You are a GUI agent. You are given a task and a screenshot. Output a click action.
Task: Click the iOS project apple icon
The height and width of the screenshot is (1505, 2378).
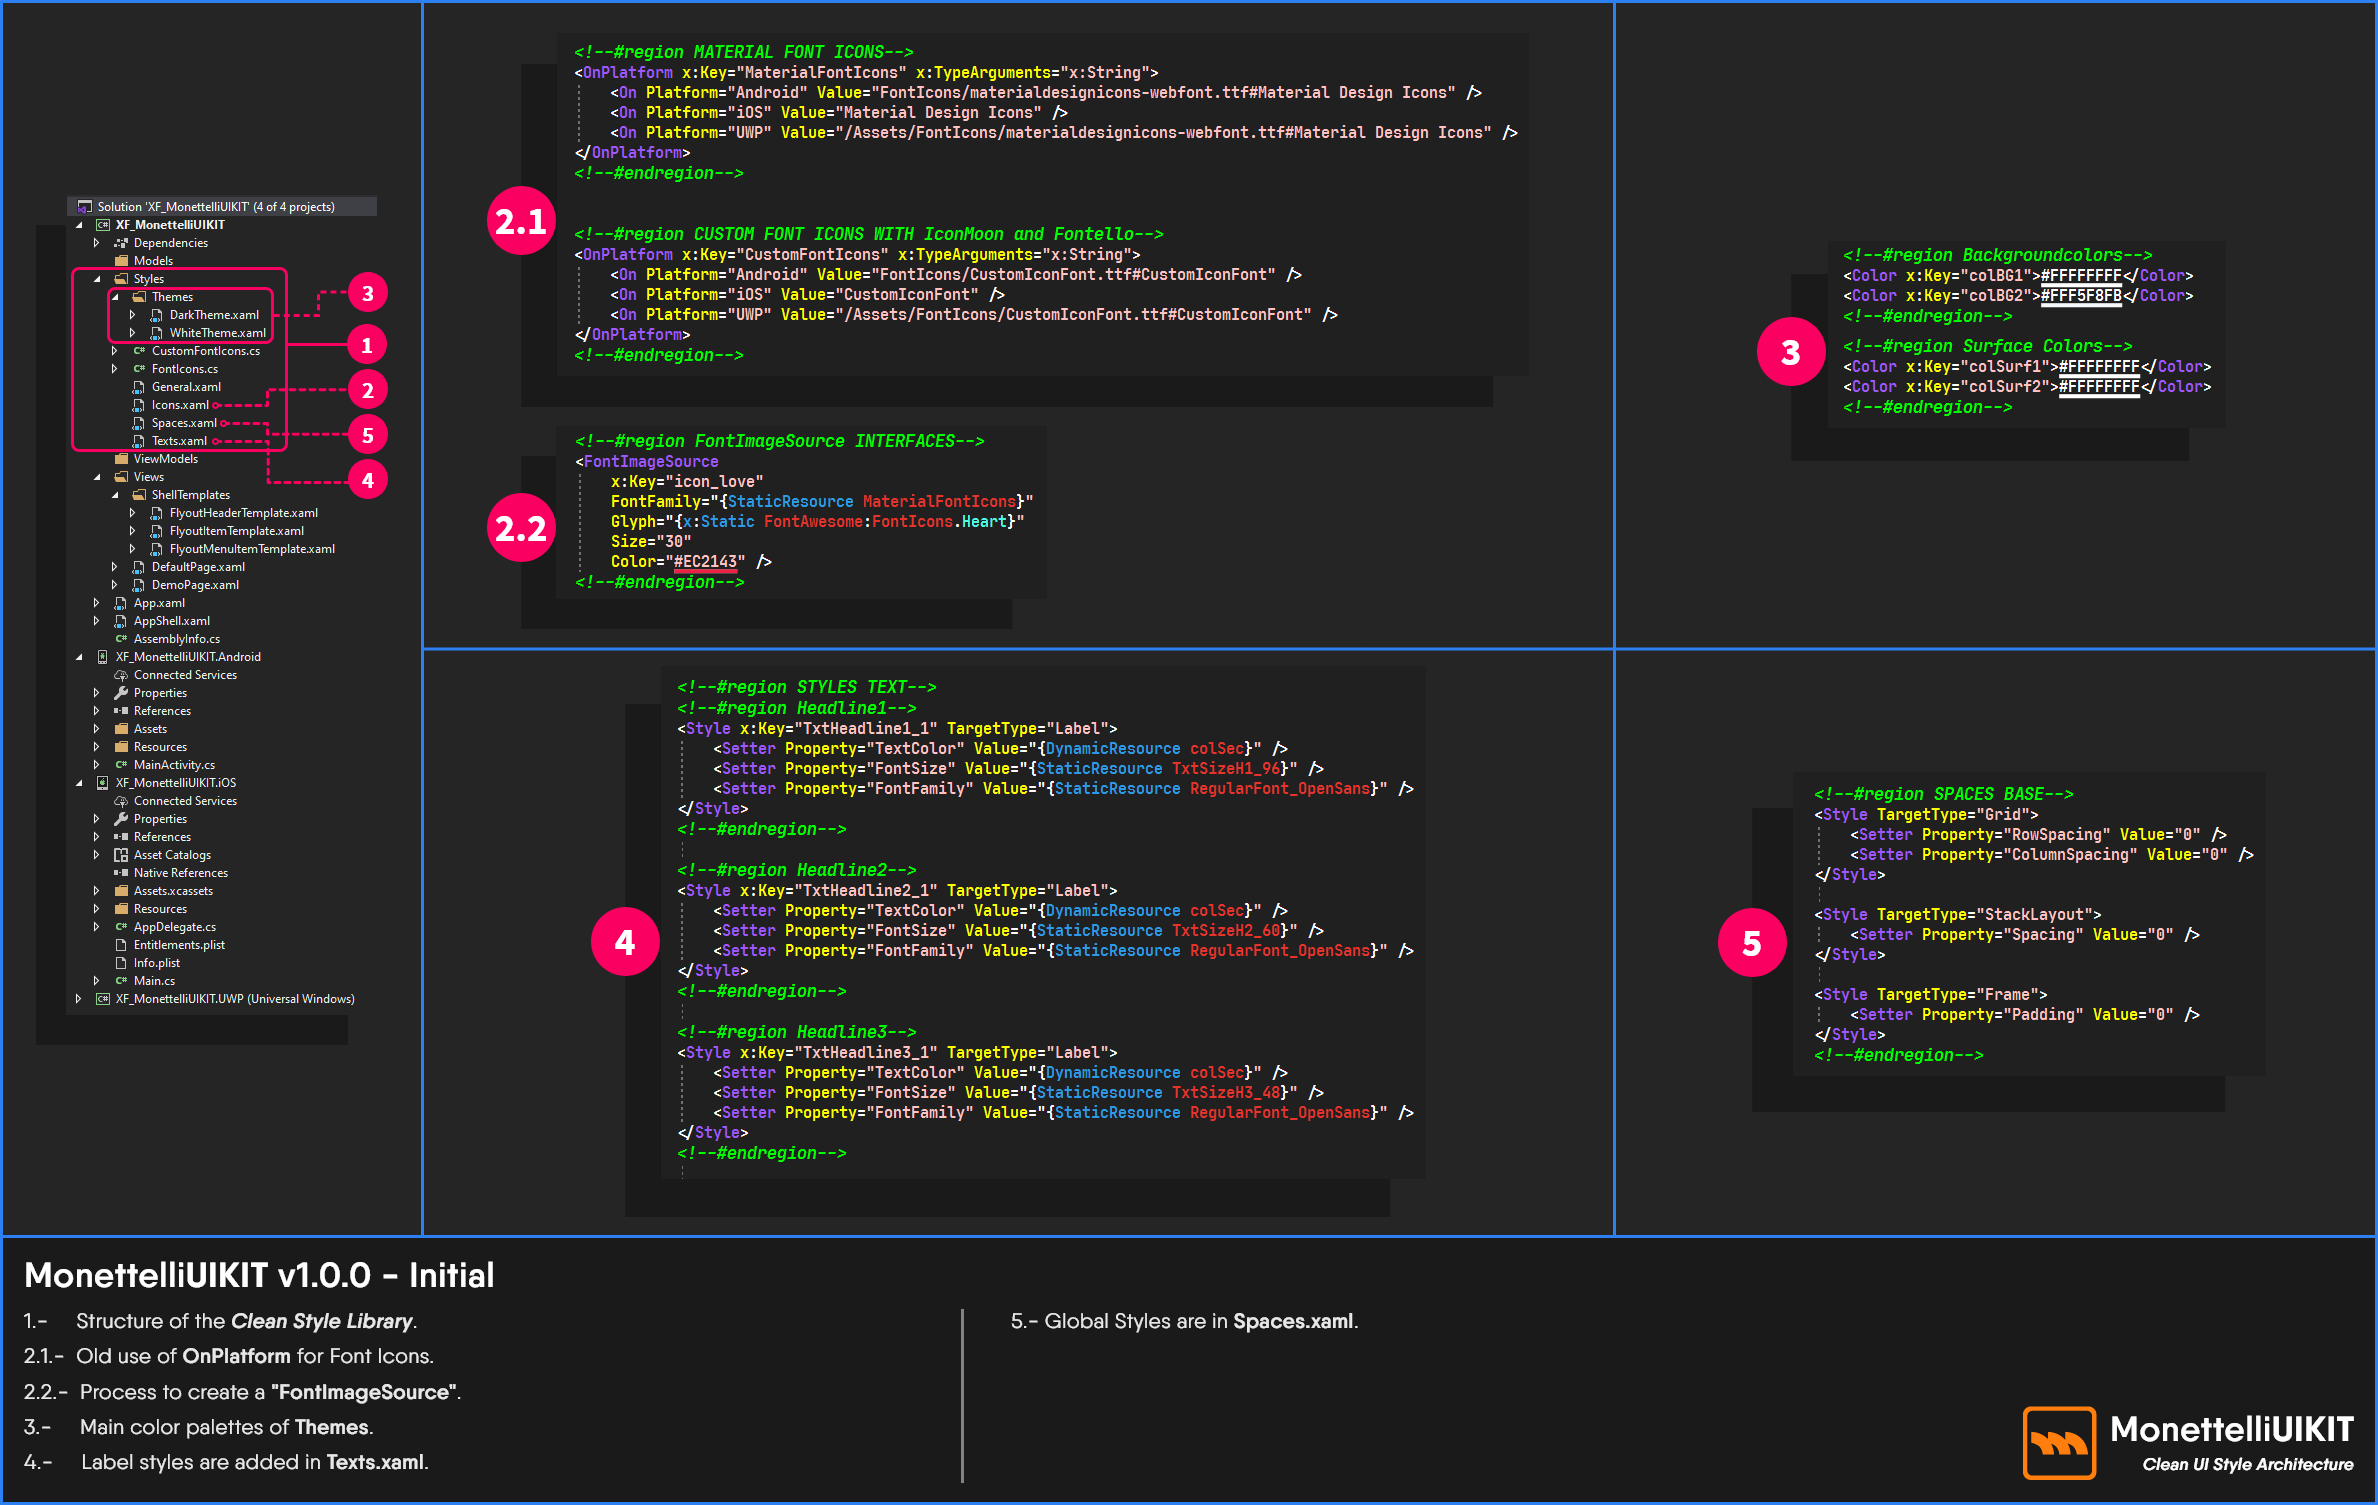pos(102,783)
